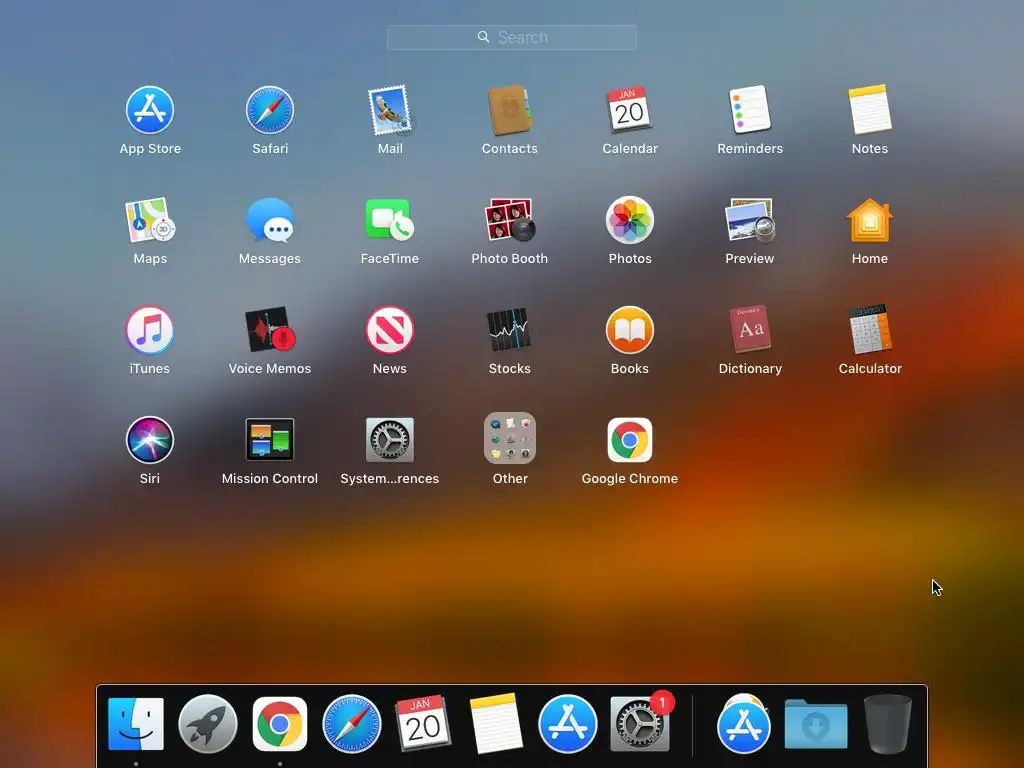Open Chrome from the Dock
The image size is (1024, 768).
coord(280,724)
